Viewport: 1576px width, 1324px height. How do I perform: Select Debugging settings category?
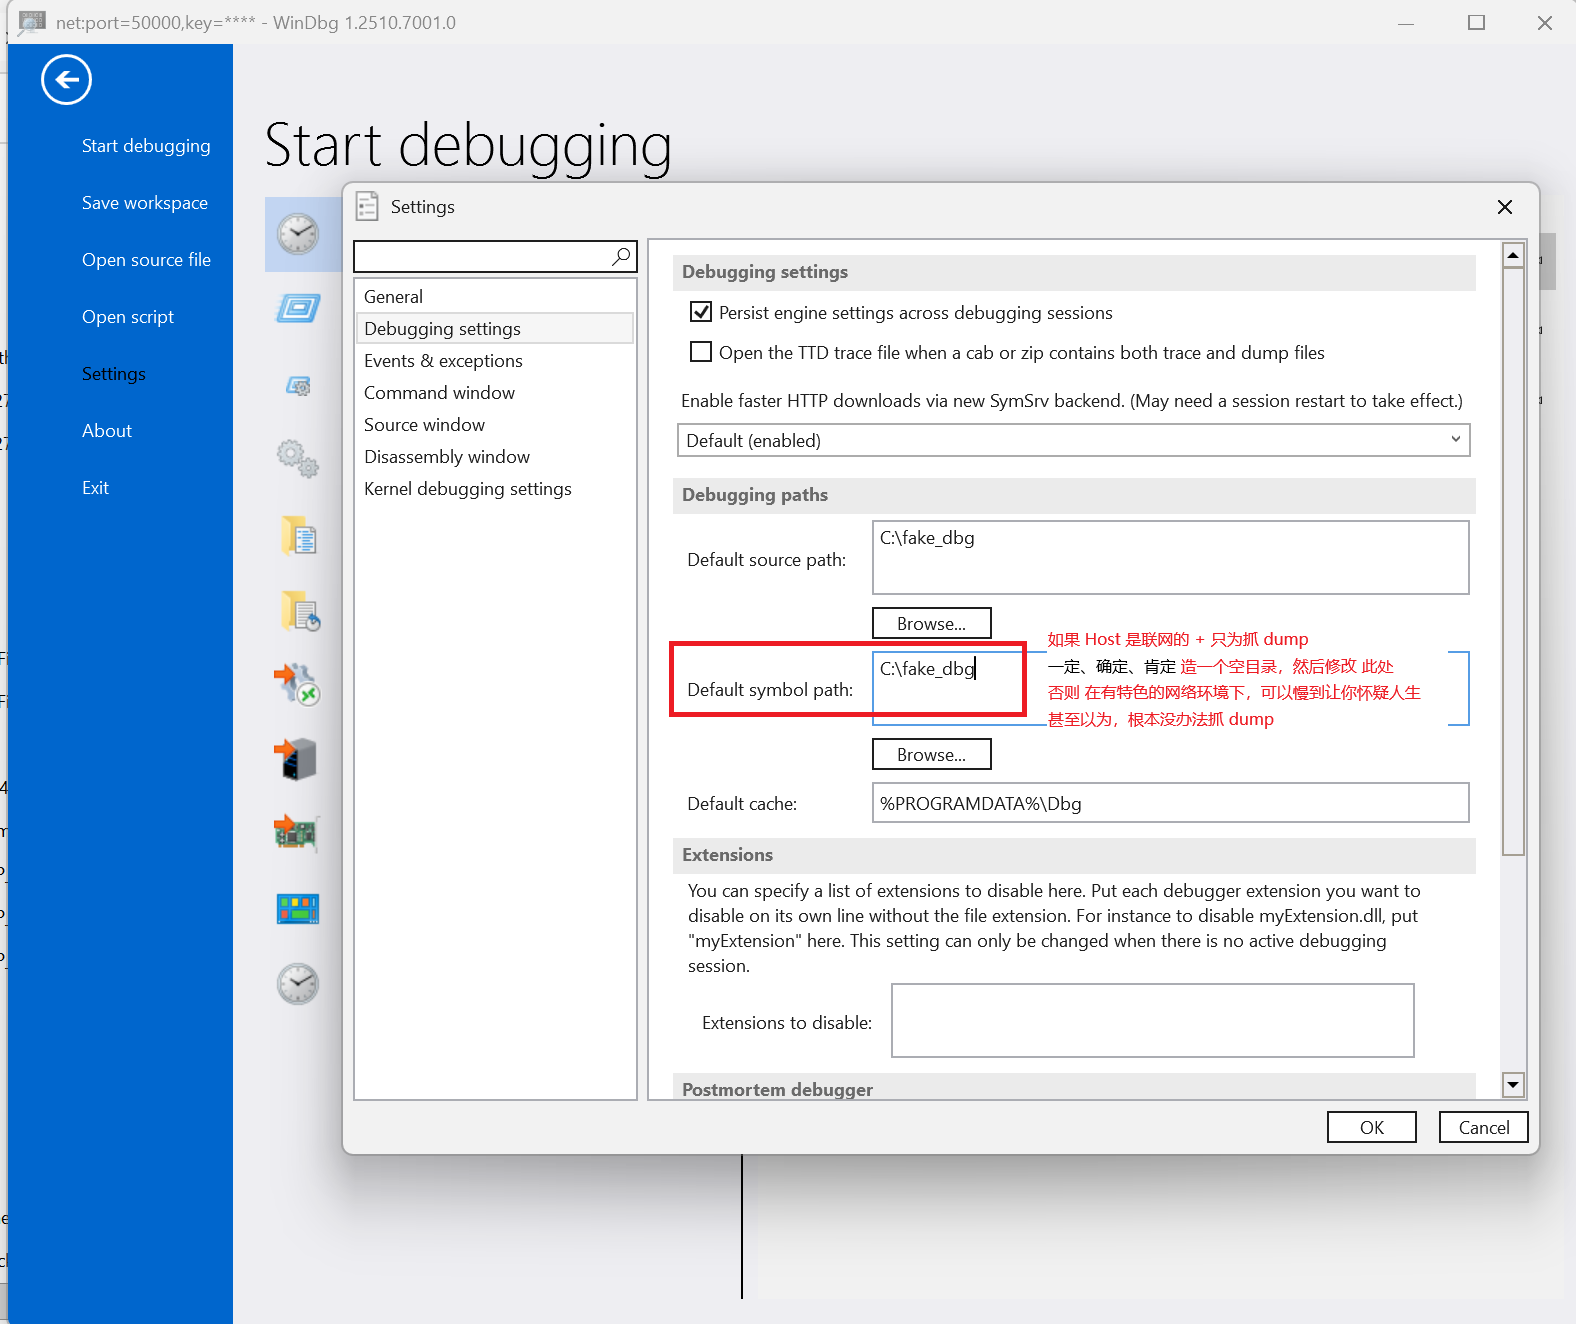coord(495,329)
